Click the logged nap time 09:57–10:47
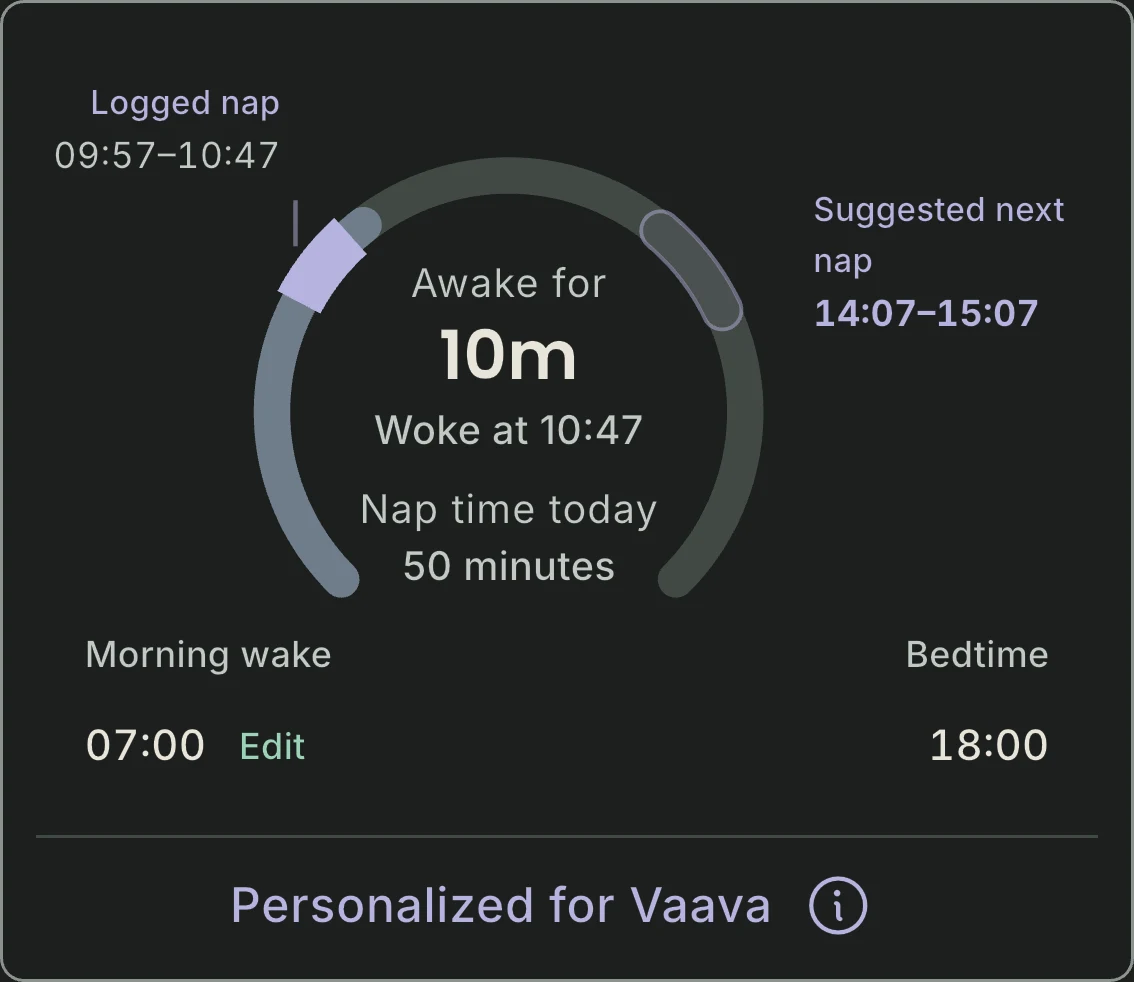Screen dimensions: 1134x982 click(166, 155)
